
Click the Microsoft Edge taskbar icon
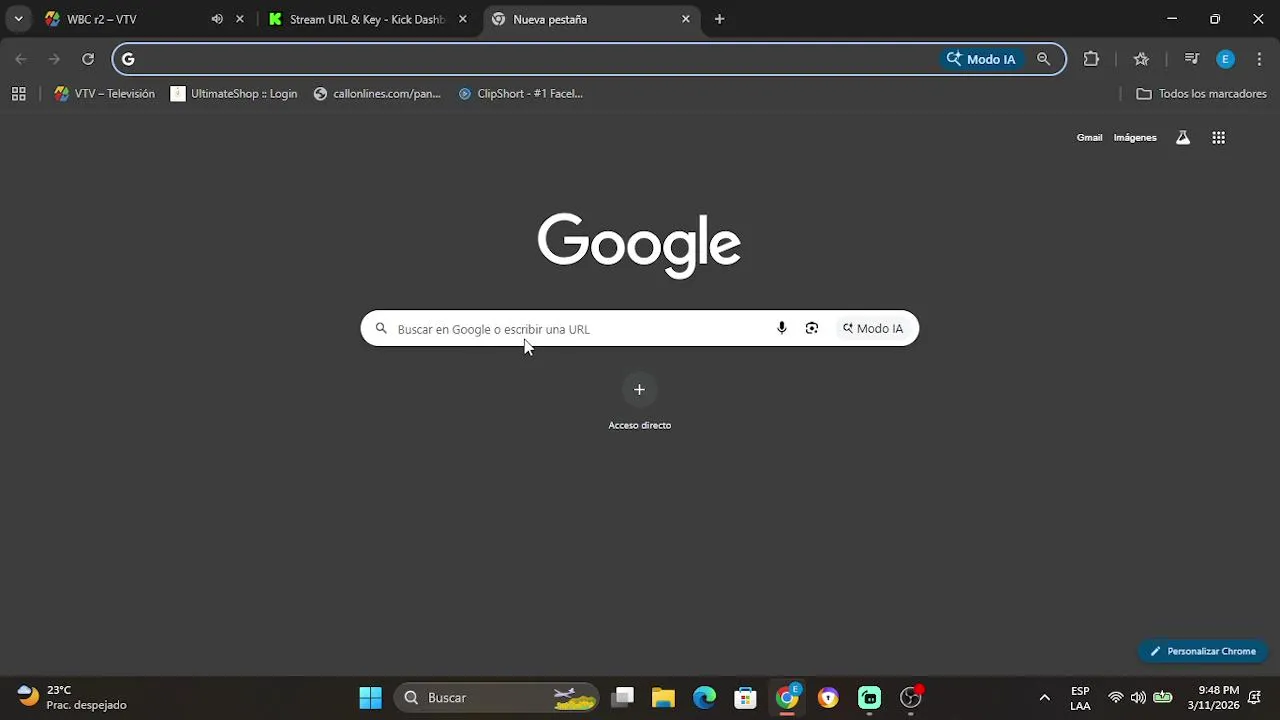pyautogui.click(x=705, y=697)
